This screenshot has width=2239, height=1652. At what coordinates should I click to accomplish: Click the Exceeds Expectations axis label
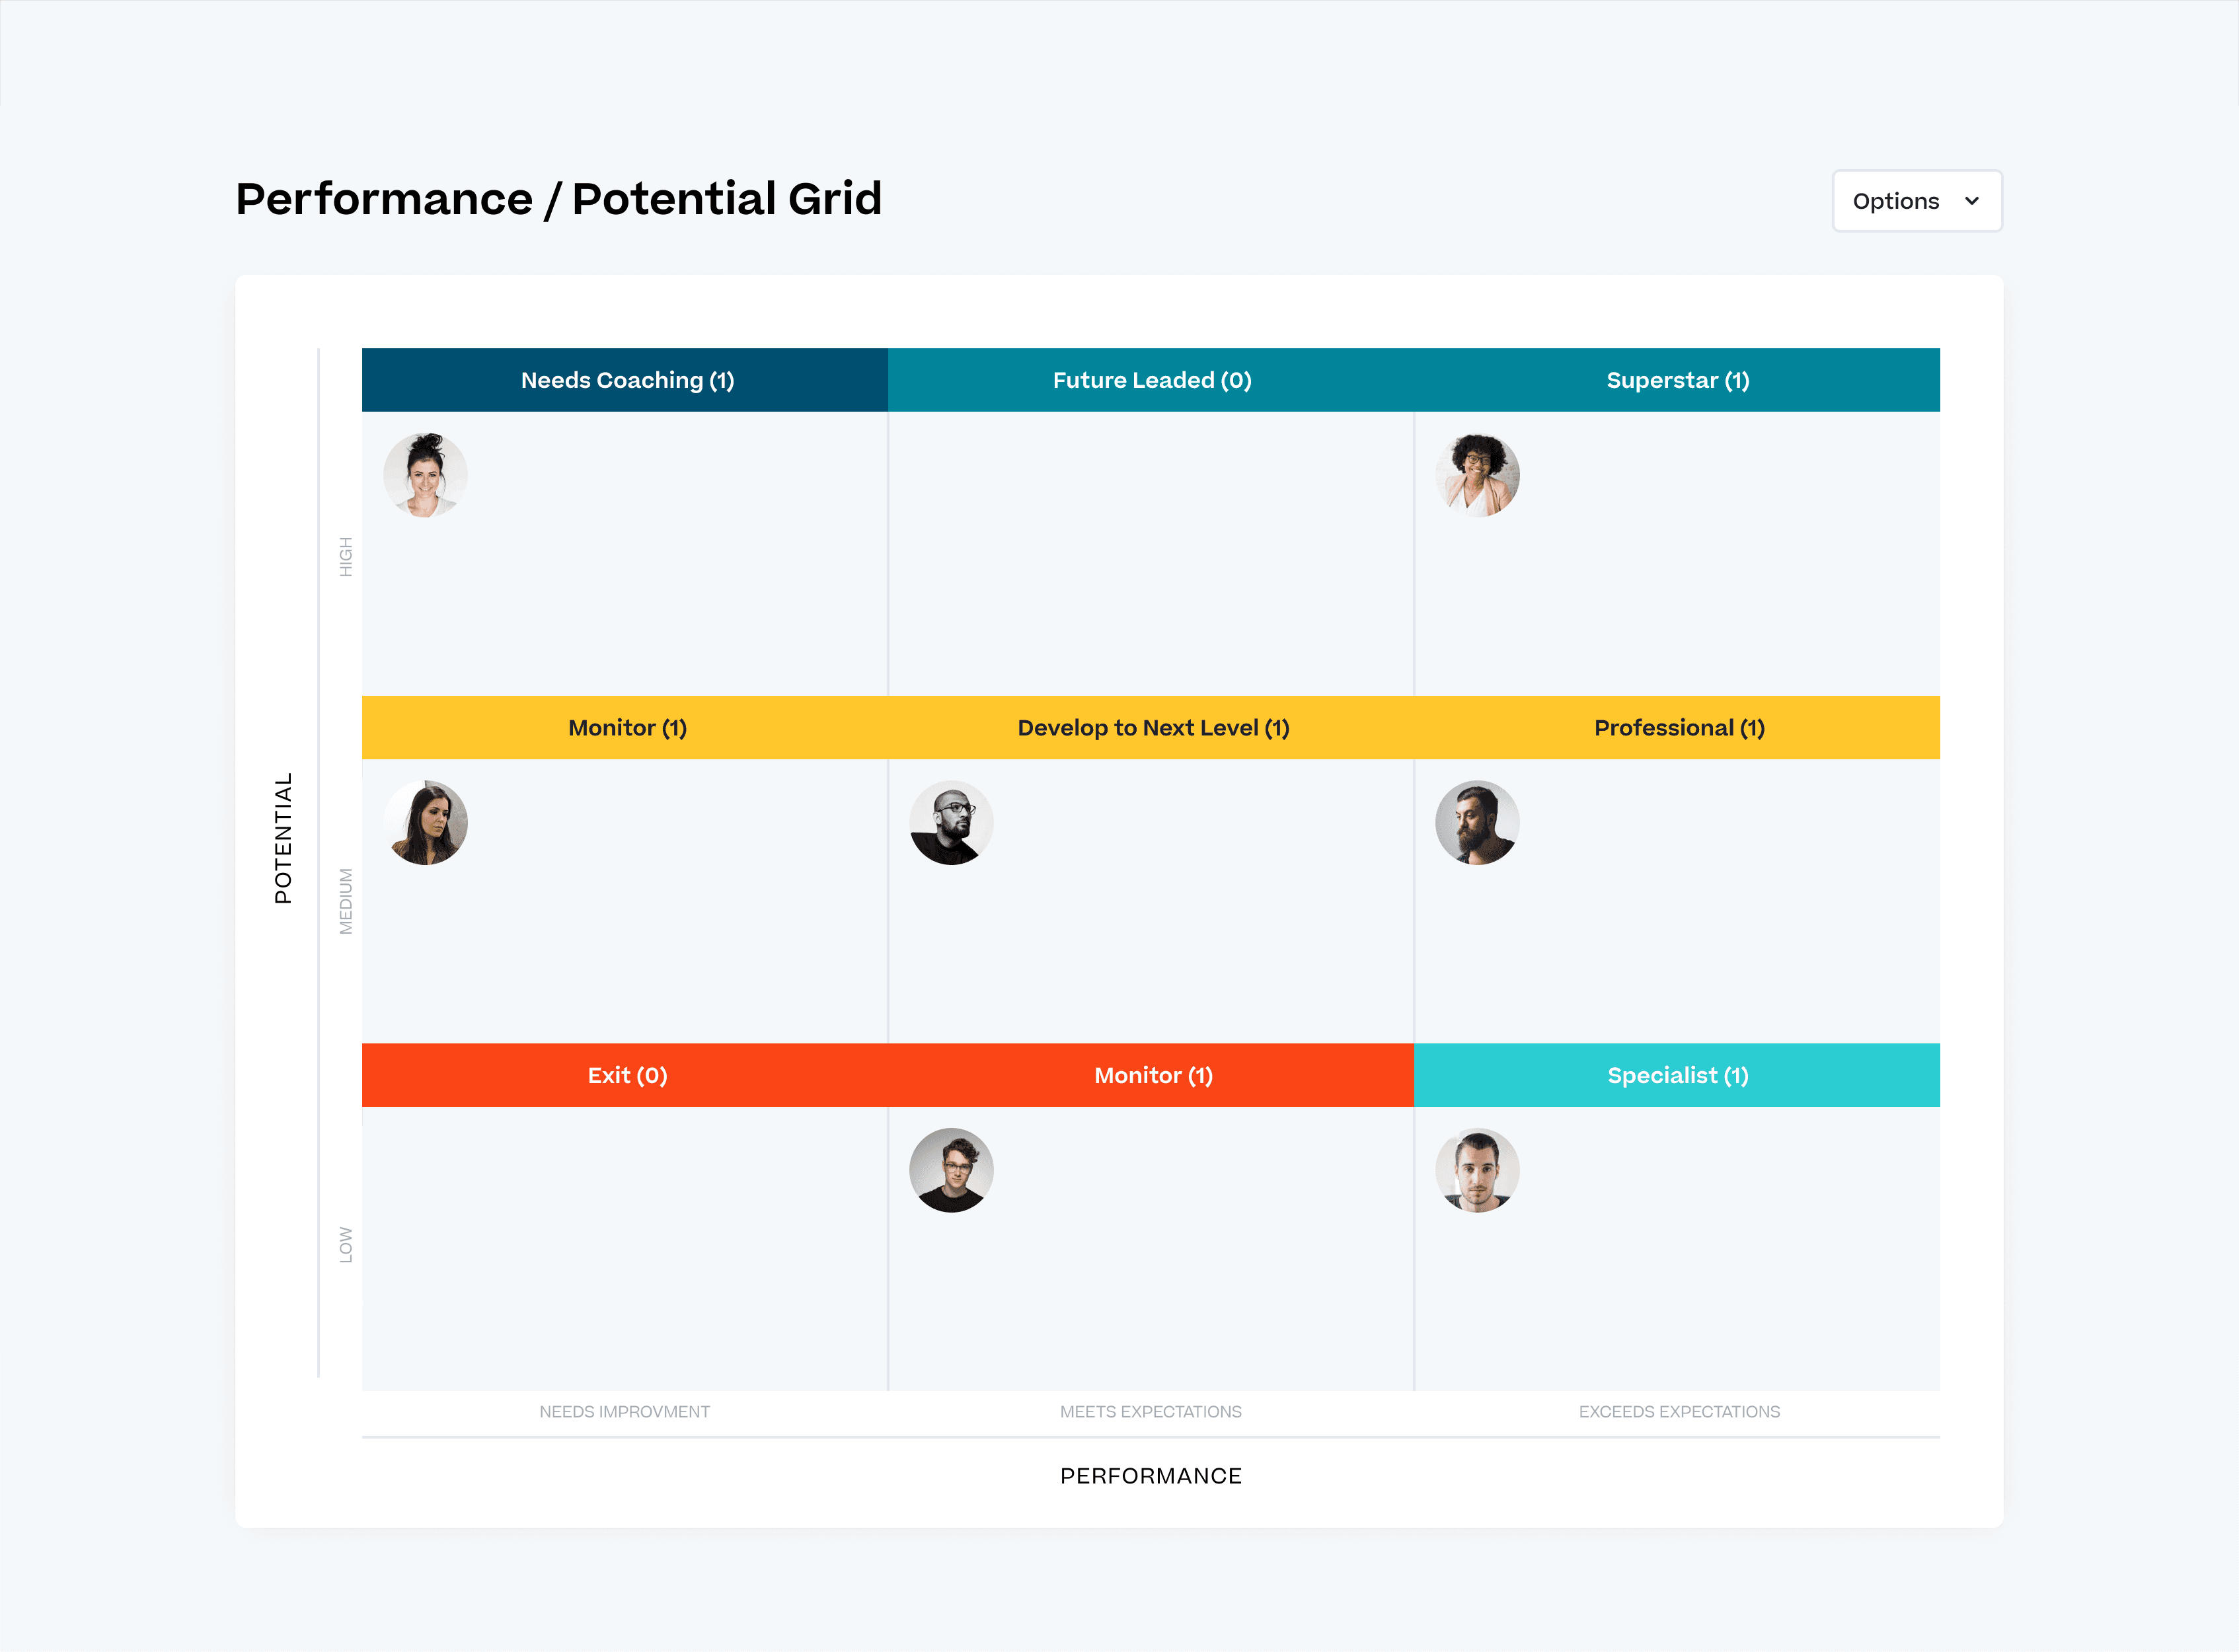1678,1411
